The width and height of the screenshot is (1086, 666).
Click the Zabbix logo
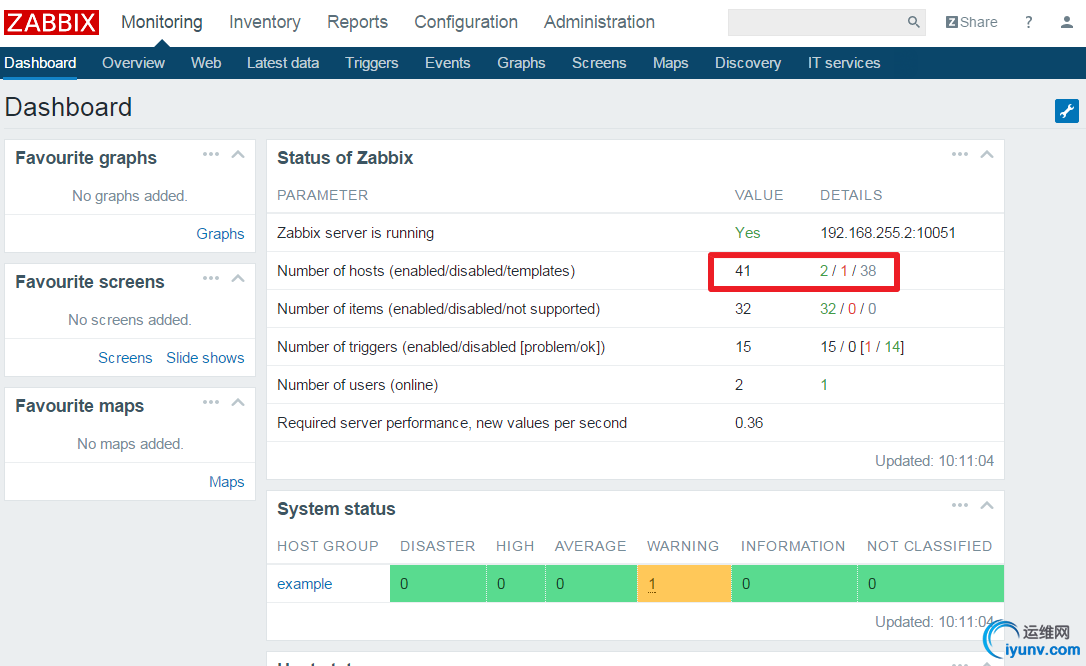point(52,22)
